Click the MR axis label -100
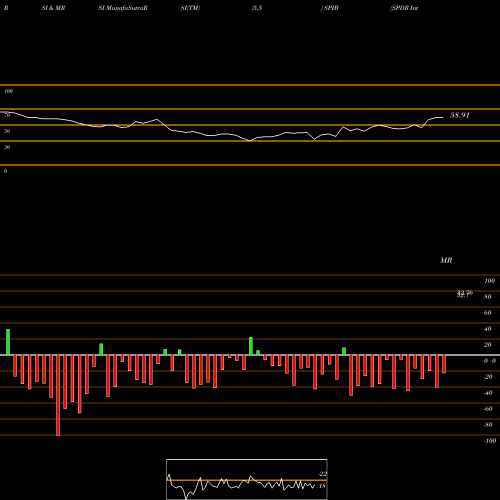This screenshot has width=500, height=500. 490,441
